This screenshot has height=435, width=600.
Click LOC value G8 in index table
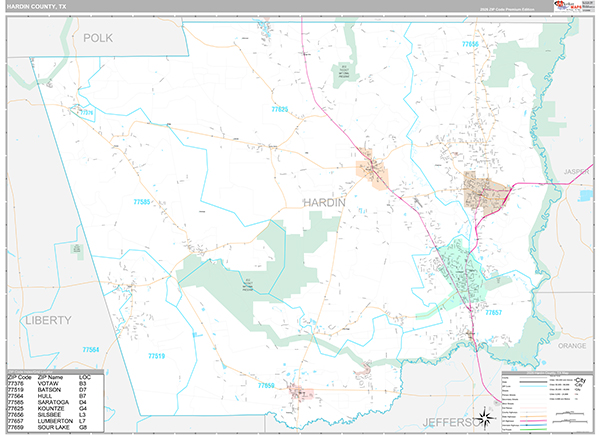coord(83,427)
